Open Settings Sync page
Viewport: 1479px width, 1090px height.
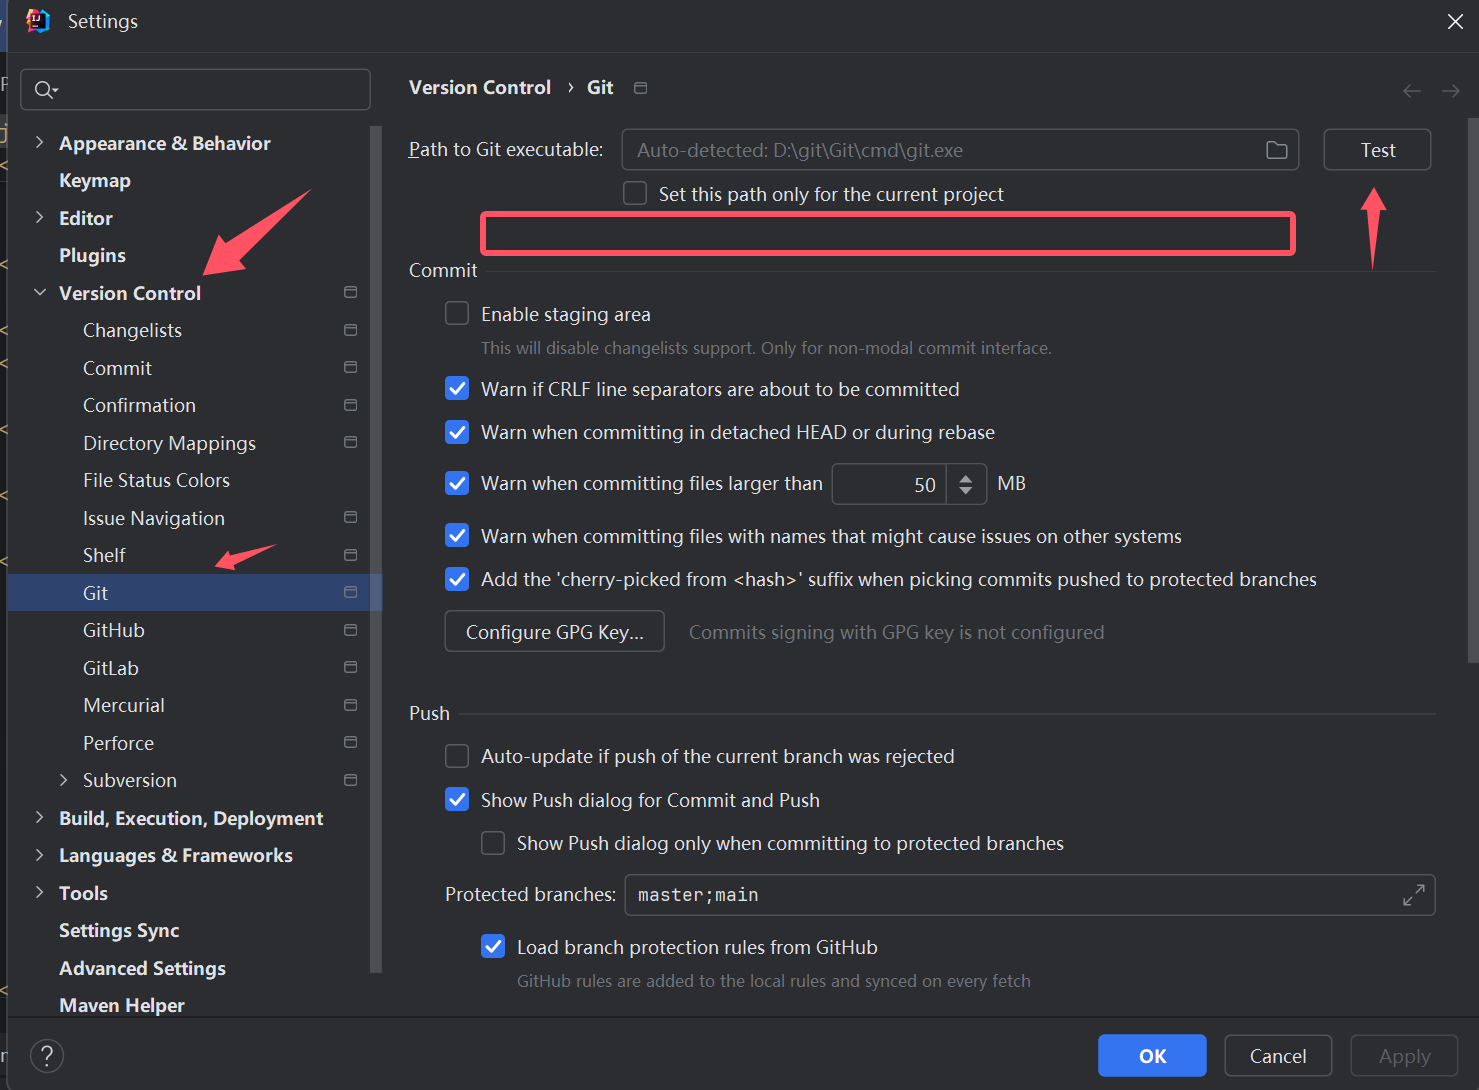click(x=119, y=930)
